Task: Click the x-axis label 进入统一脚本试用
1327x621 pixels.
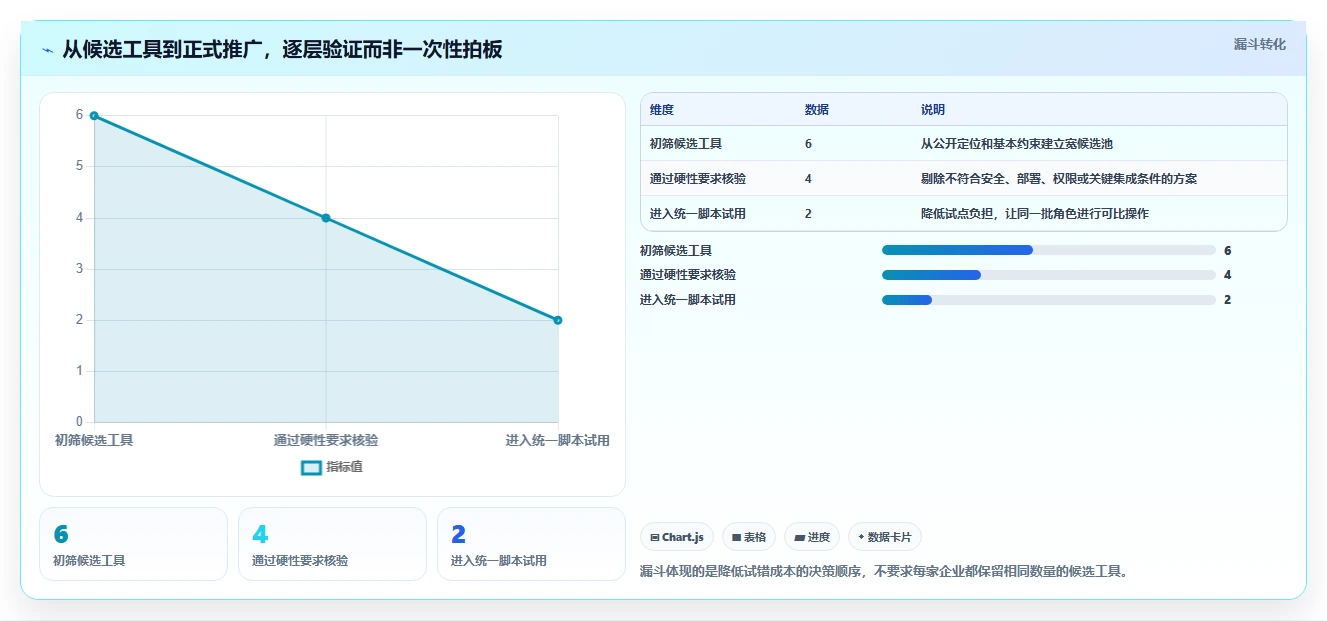Action: 557,440
